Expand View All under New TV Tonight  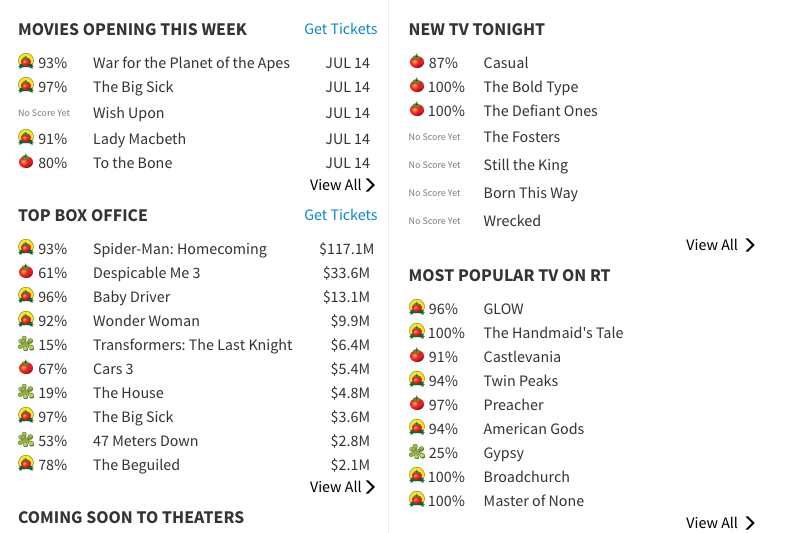[720, 245]
